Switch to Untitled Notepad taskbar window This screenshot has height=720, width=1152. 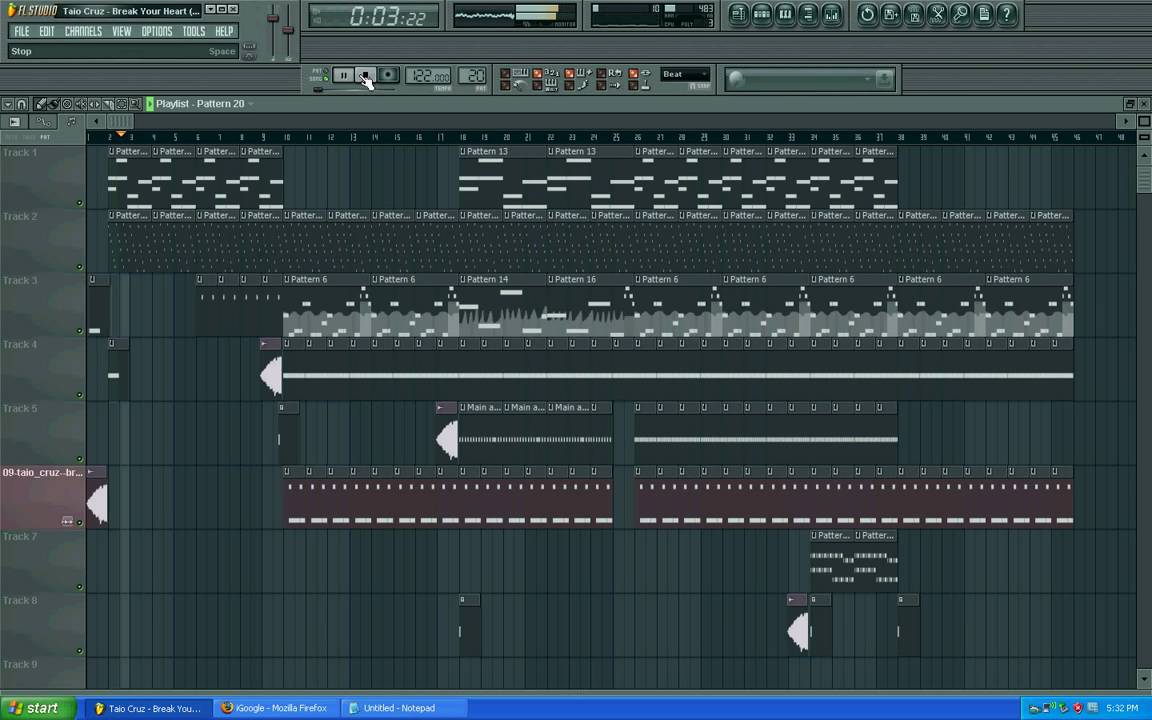(x=404, y=708)
